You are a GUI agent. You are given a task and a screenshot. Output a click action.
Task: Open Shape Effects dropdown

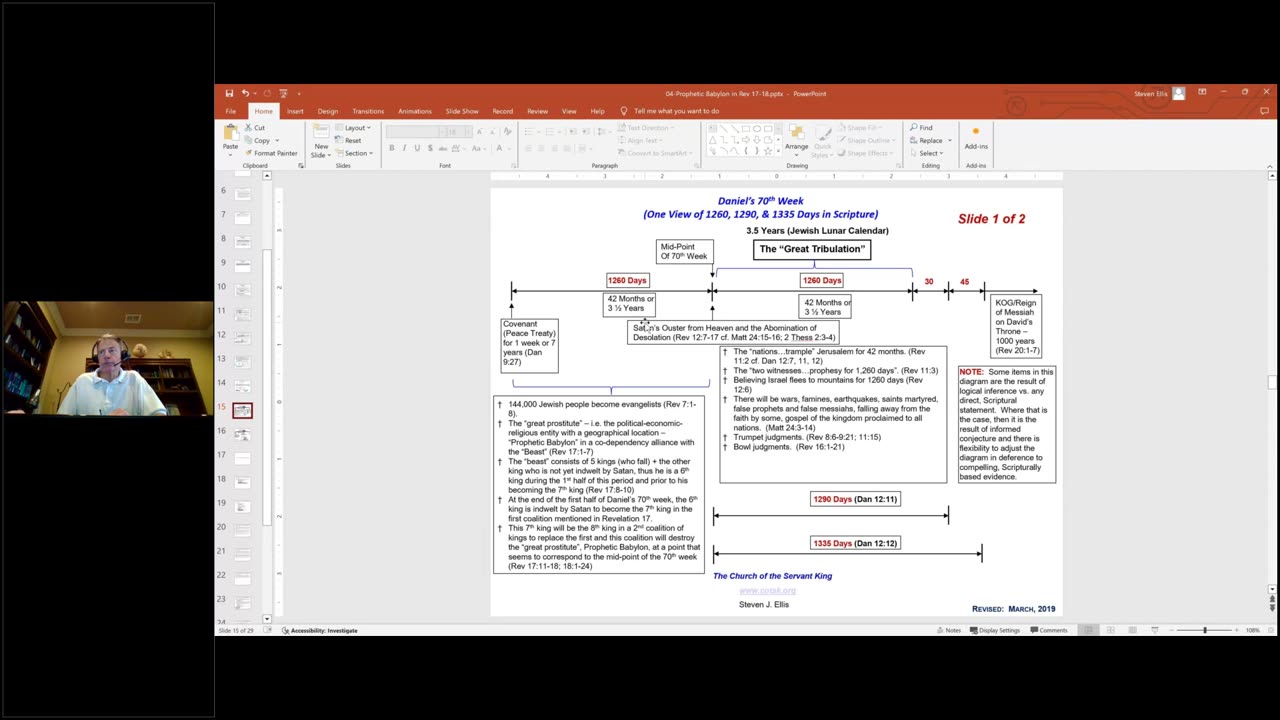865,153
